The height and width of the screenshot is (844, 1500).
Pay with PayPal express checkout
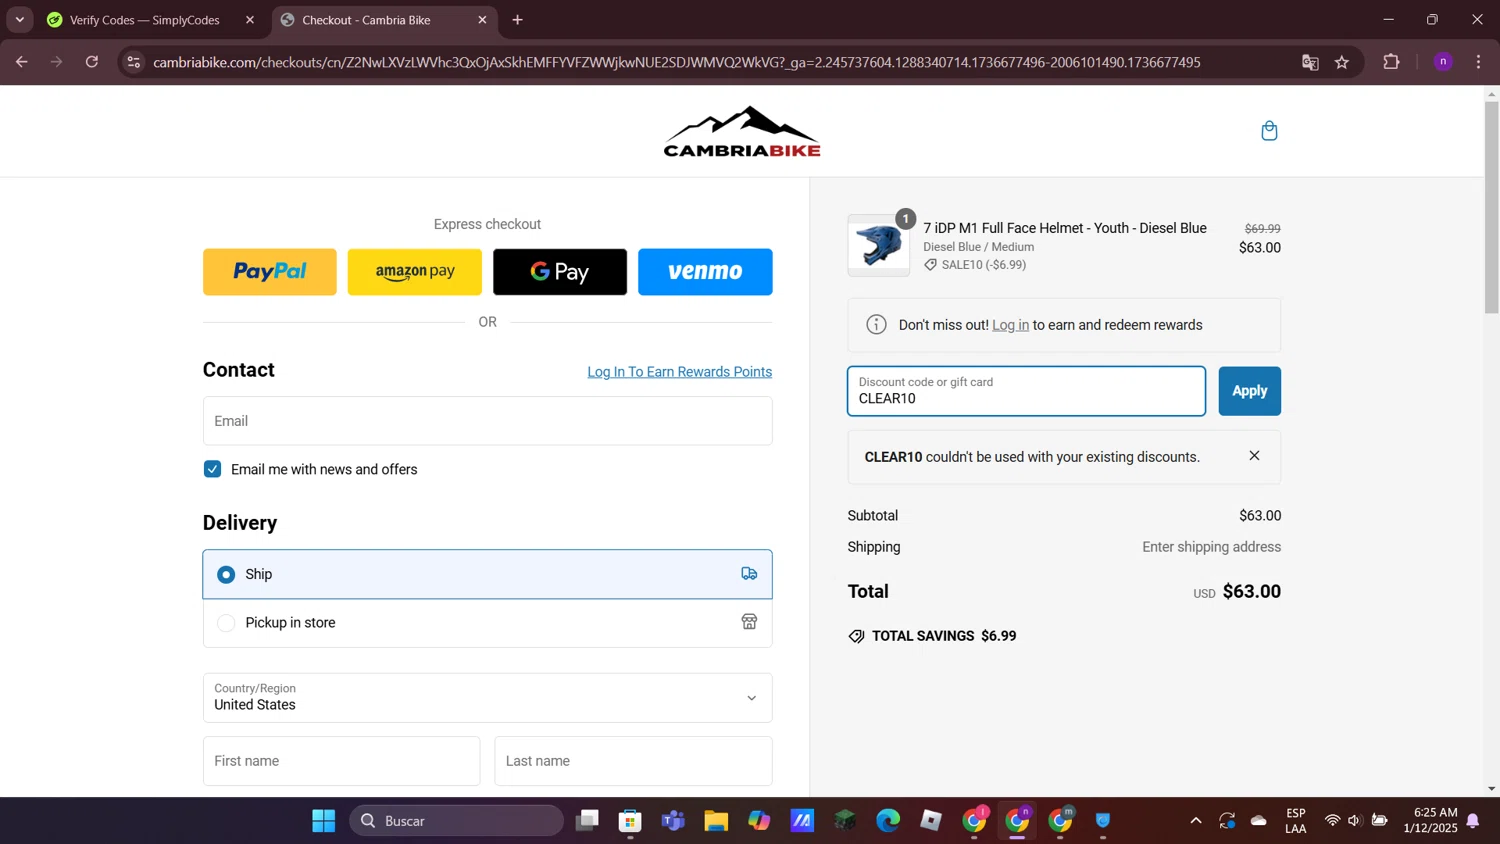coord(270,272)
